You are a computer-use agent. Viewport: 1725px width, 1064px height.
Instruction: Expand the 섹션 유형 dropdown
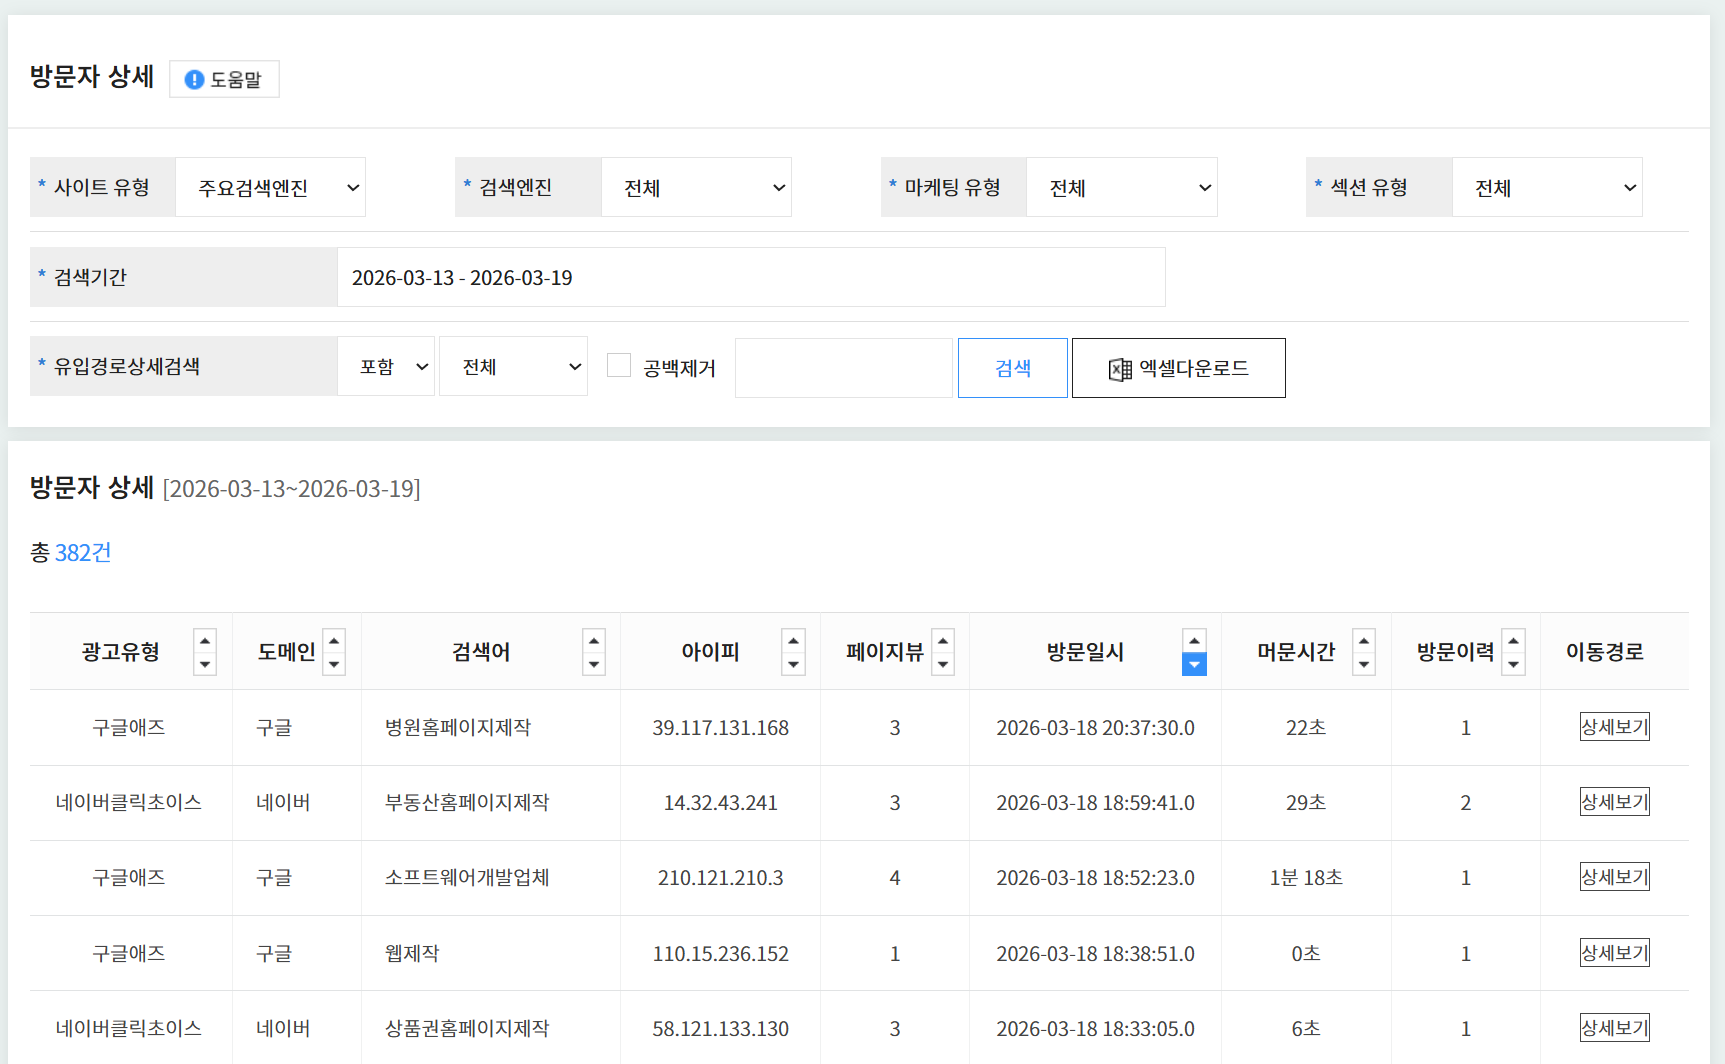click(1547, 188)
